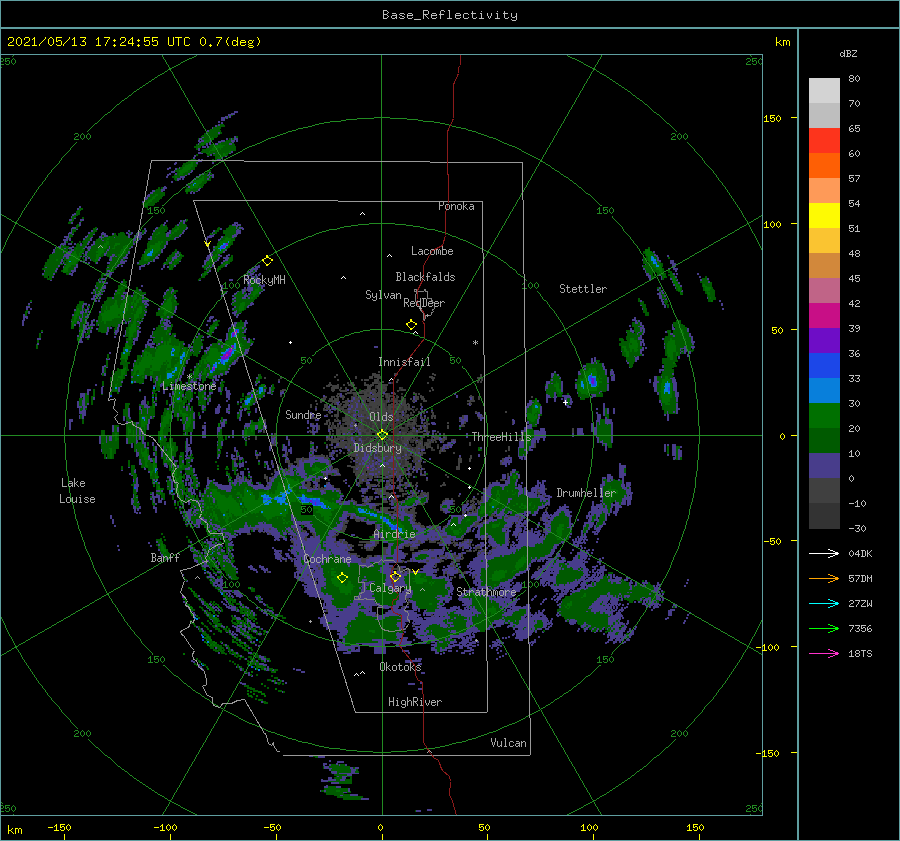Viewport: 900px width, 841px height.
Task: Pick the light gray 70-80 dBZ swatch
Action: pos(824,90)
